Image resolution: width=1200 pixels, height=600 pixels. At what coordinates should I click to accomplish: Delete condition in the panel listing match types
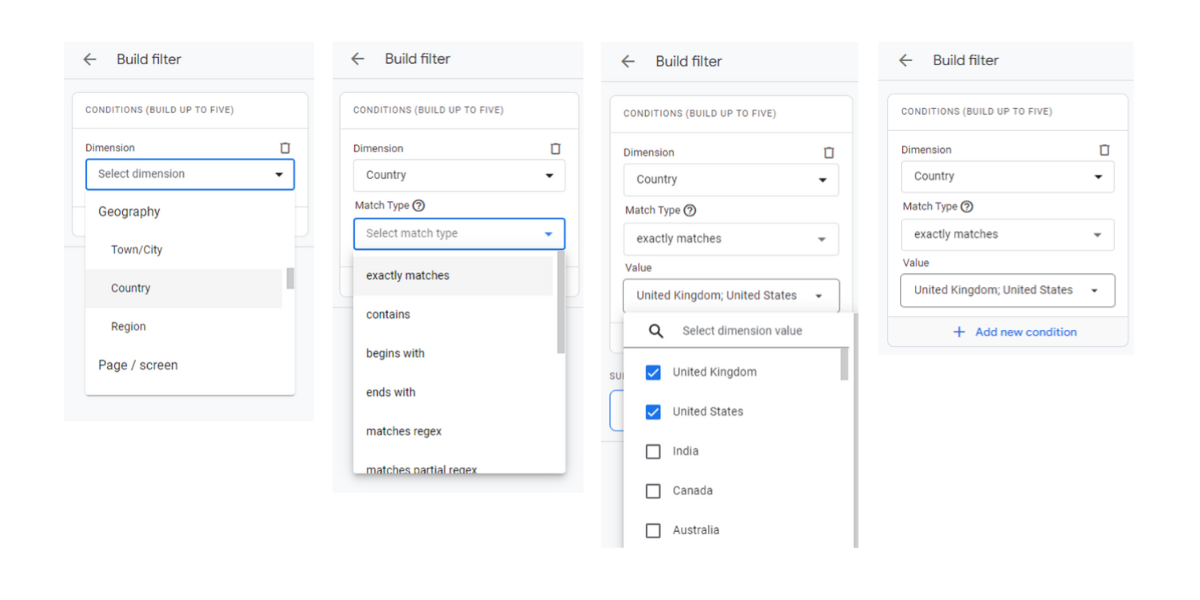556,148
